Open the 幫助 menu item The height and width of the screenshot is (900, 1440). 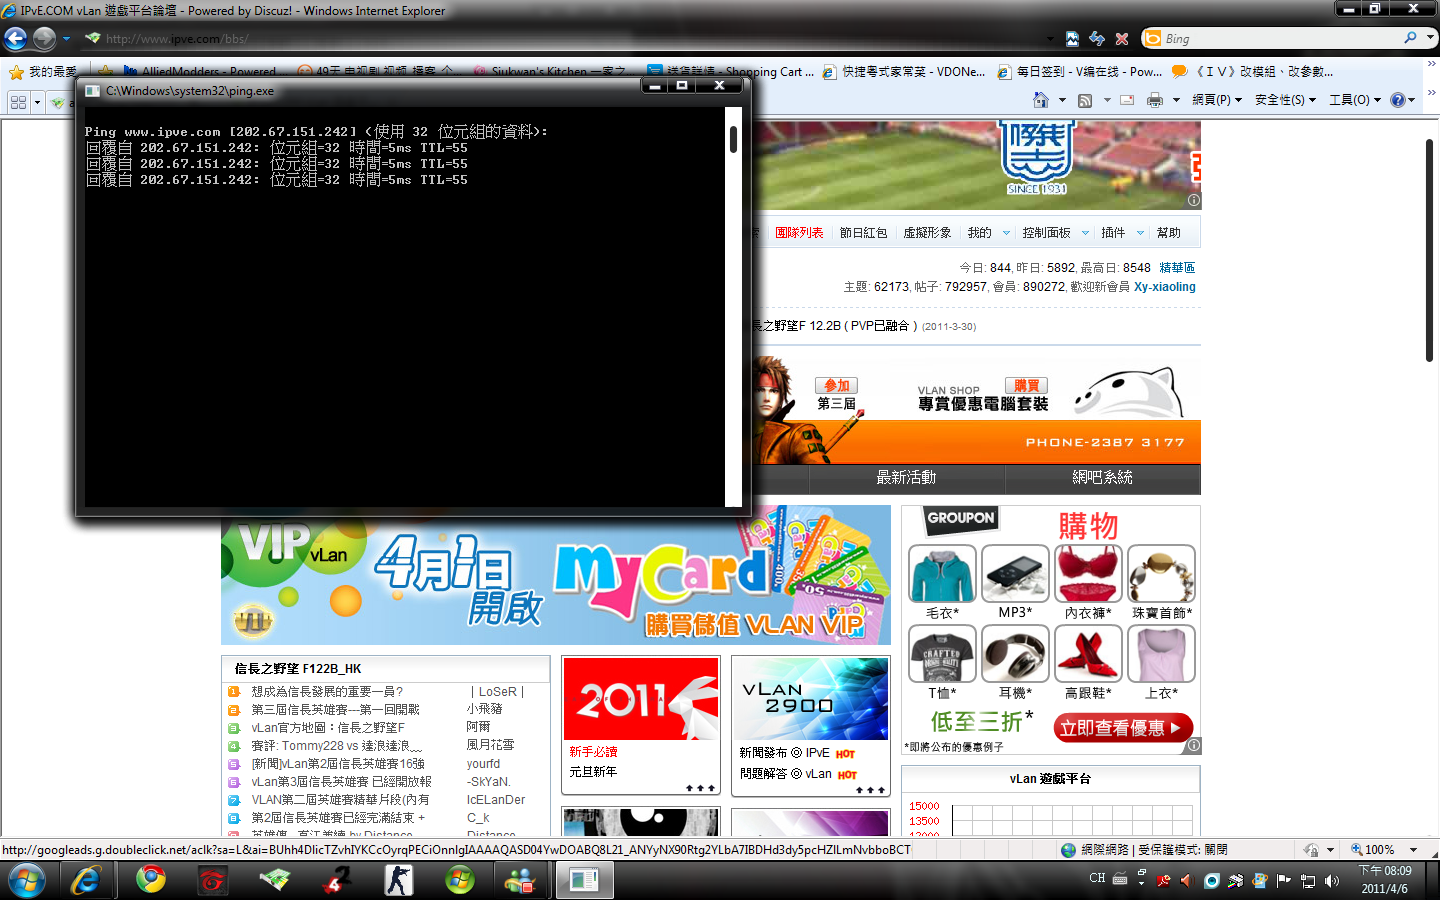pyautogui.click(x=1168, y=233)
